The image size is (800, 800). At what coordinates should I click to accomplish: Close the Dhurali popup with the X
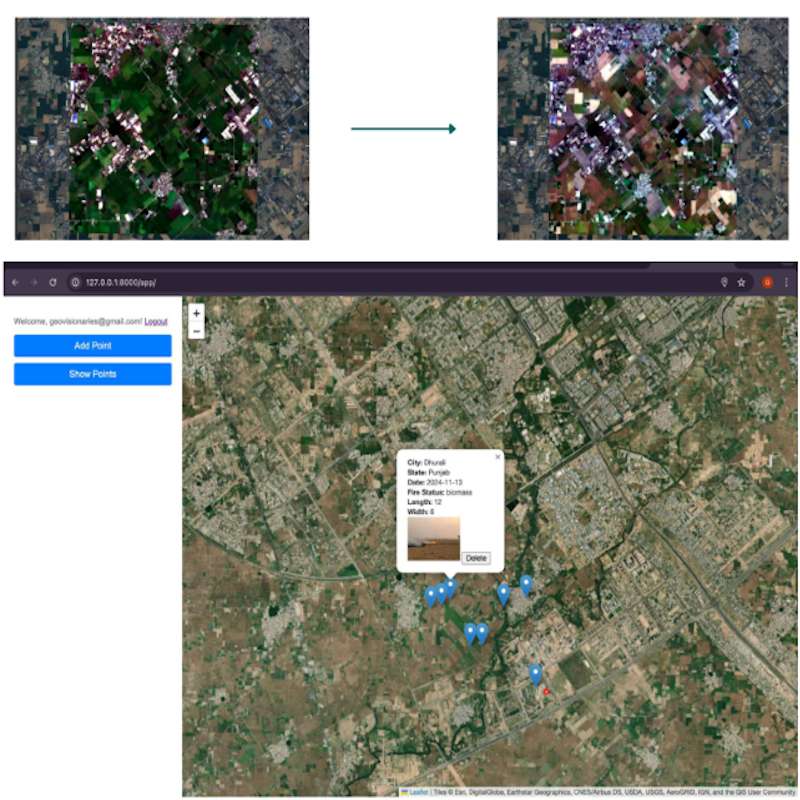tap(497, 457)
